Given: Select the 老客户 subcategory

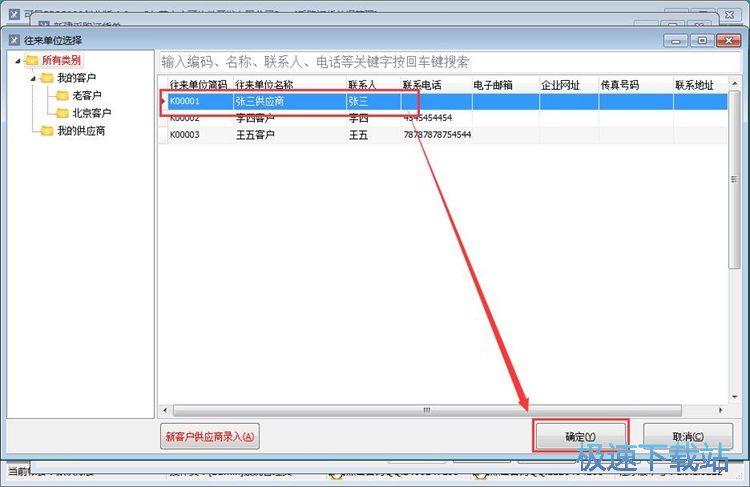Looking at the screenshot, I should pyautogui.click(x=87, y=95).
